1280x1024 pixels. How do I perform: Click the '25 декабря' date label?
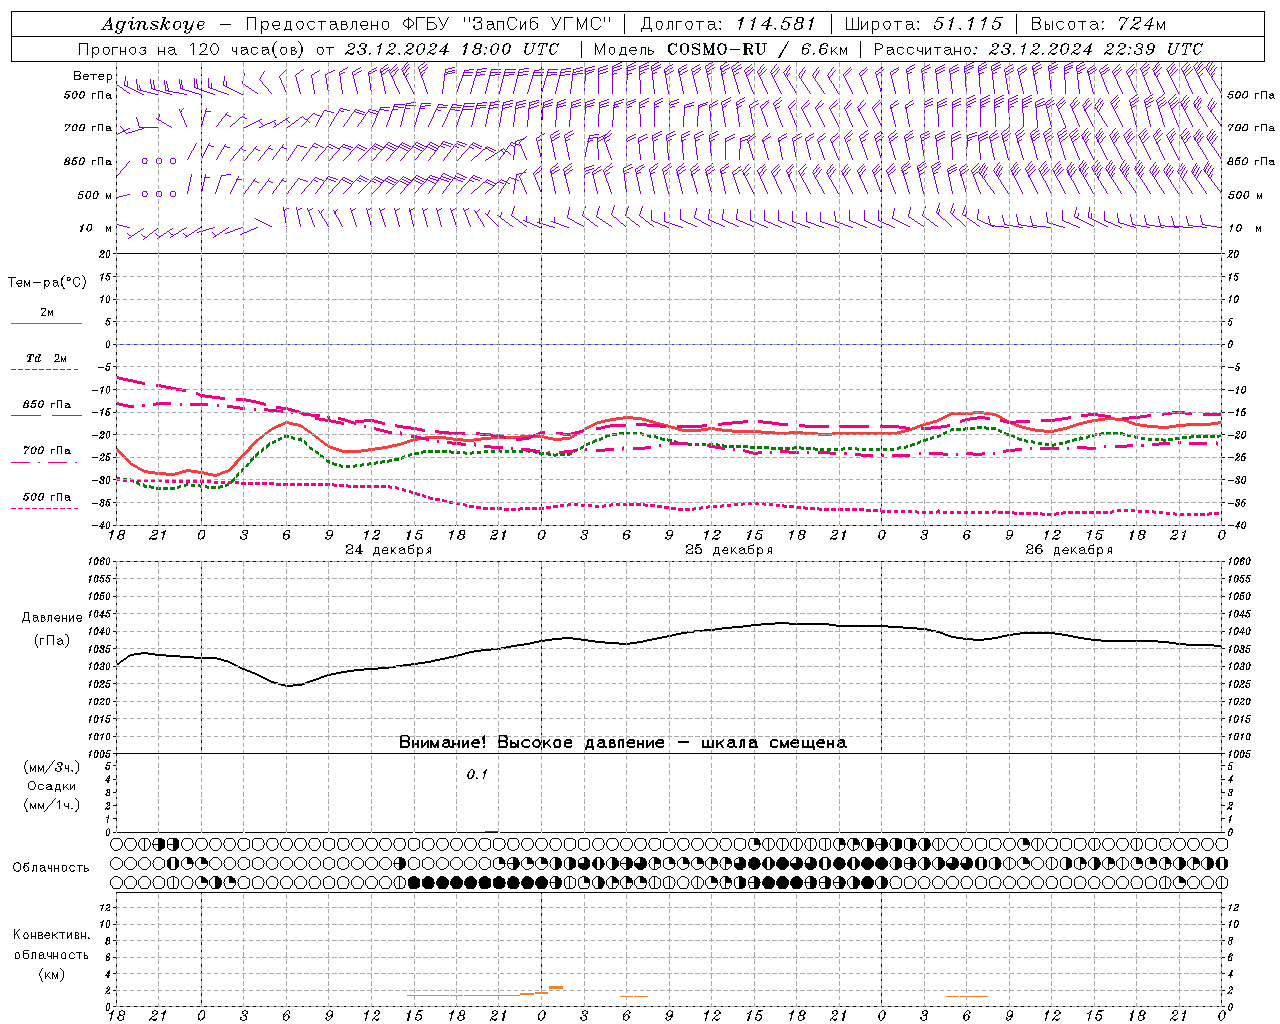tap(729, 550)
